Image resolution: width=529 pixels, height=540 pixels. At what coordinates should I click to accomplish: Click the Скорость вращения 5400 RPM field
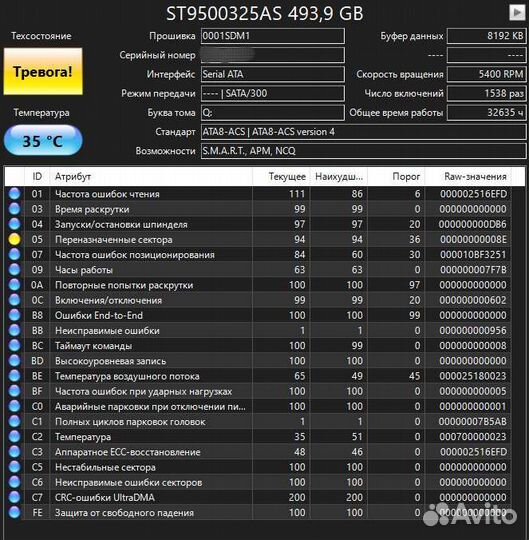point(486,74)
